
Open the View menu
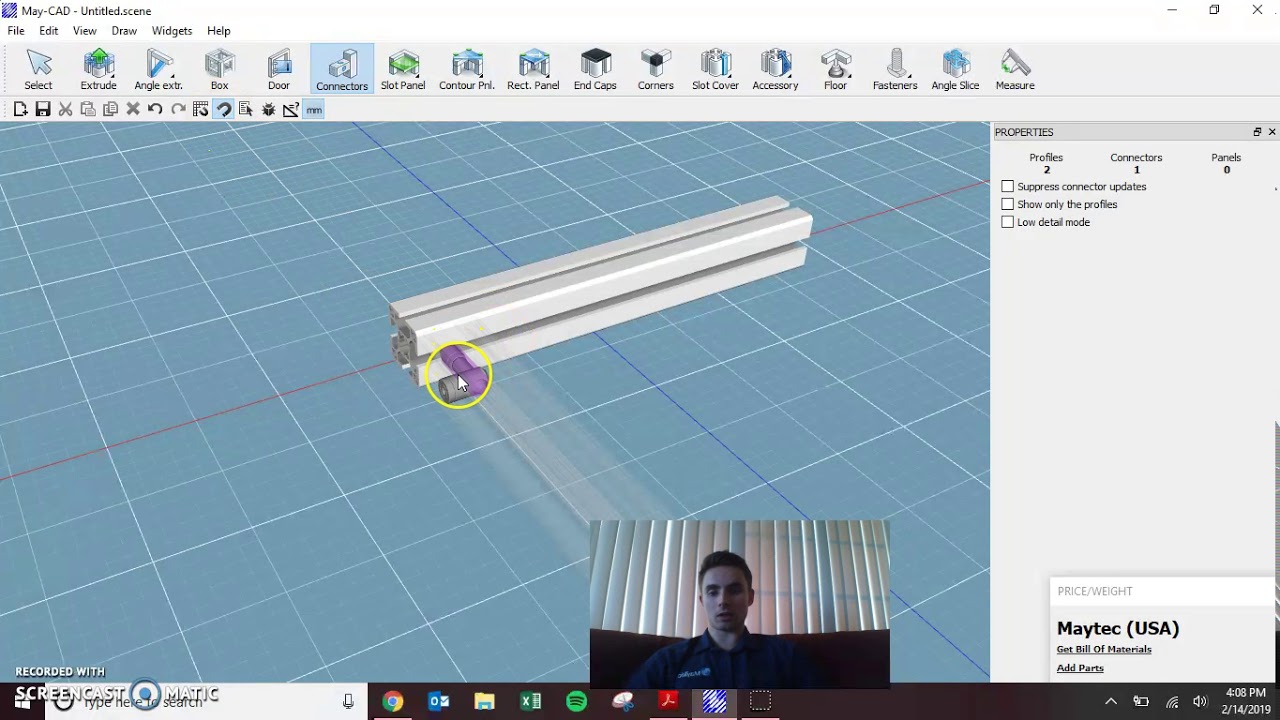click(x=85, y=31)
